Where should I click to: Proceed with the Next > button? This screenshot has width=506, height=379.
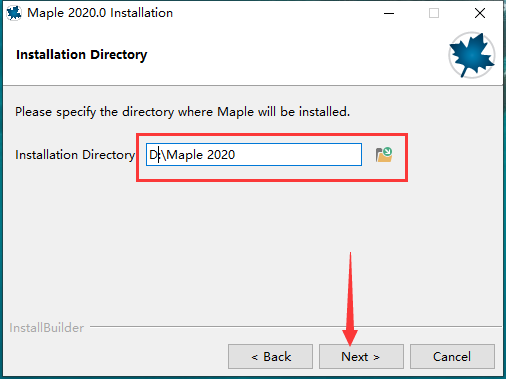[361, 357]
